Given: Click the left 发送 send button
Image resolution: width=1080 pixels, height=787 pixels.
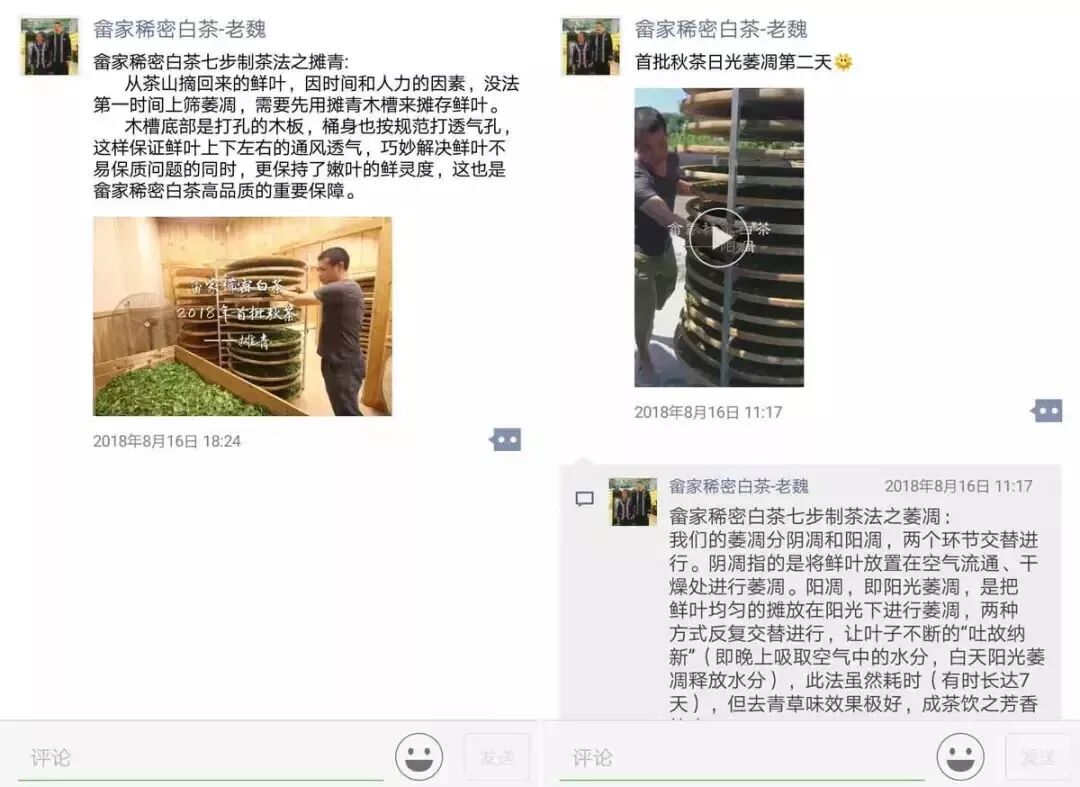Looking at the screenshot, I should [497, 757].
